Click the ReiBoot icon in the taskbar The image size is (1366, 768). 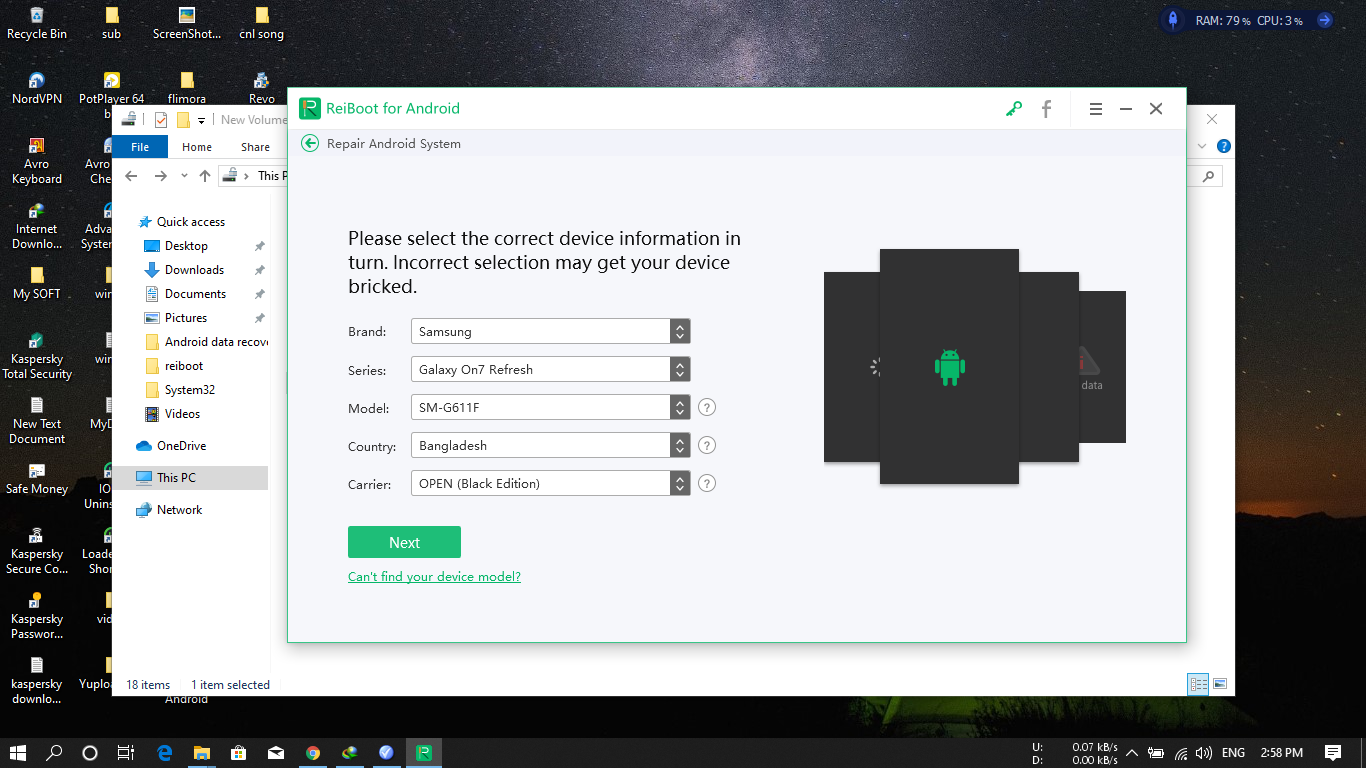point(424,753)
